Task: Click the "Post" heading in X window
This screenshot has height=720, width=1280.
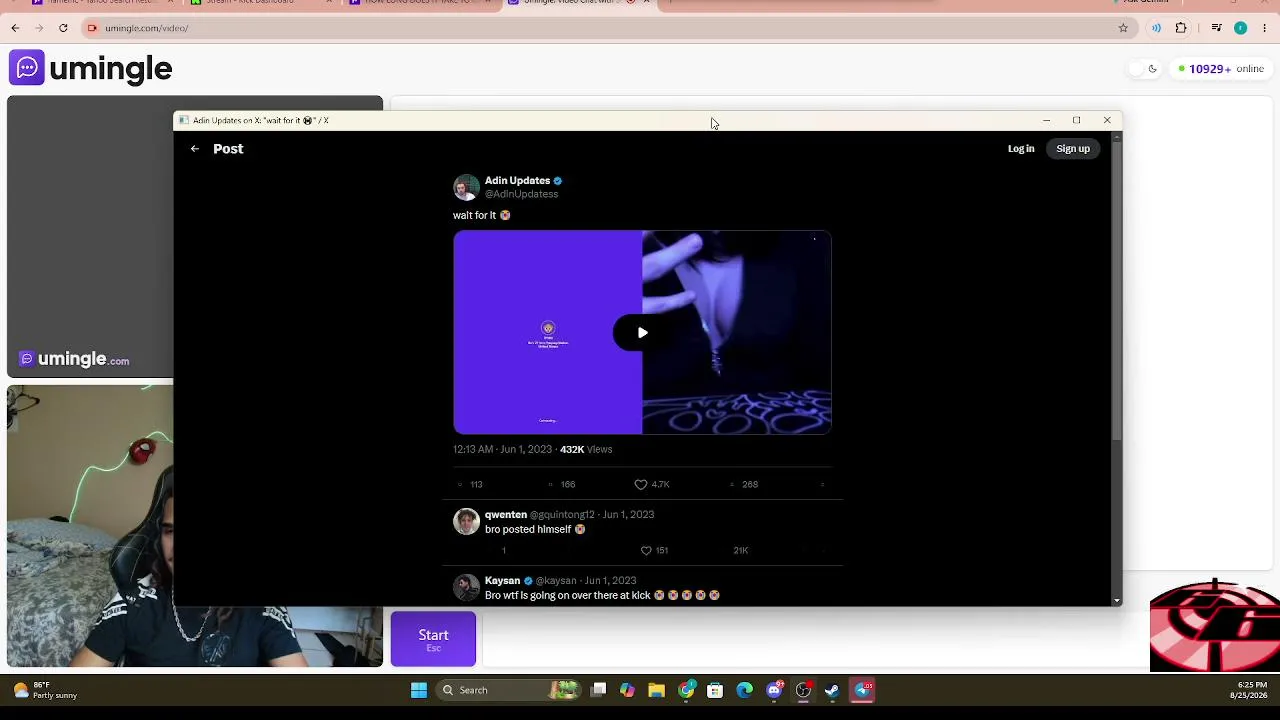Action: (x=228, y=149)
